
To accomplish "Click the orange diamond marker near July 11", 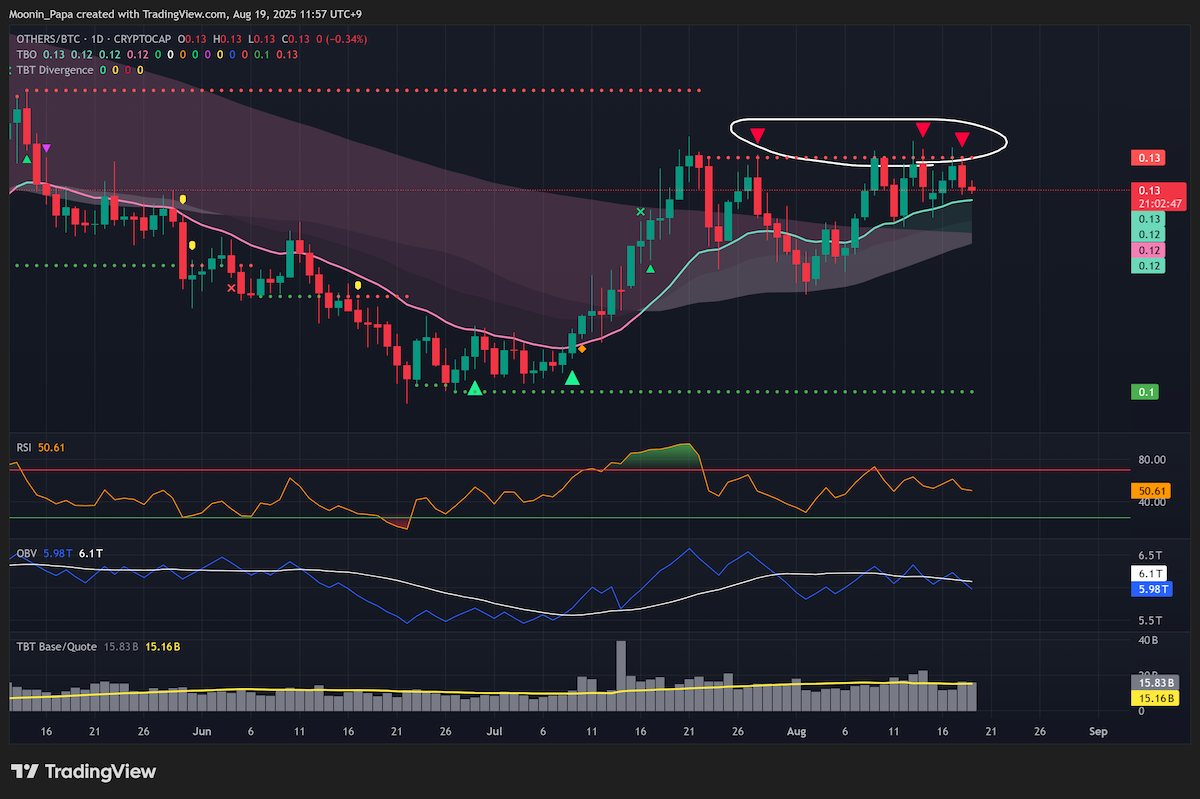I will [582, 348].
